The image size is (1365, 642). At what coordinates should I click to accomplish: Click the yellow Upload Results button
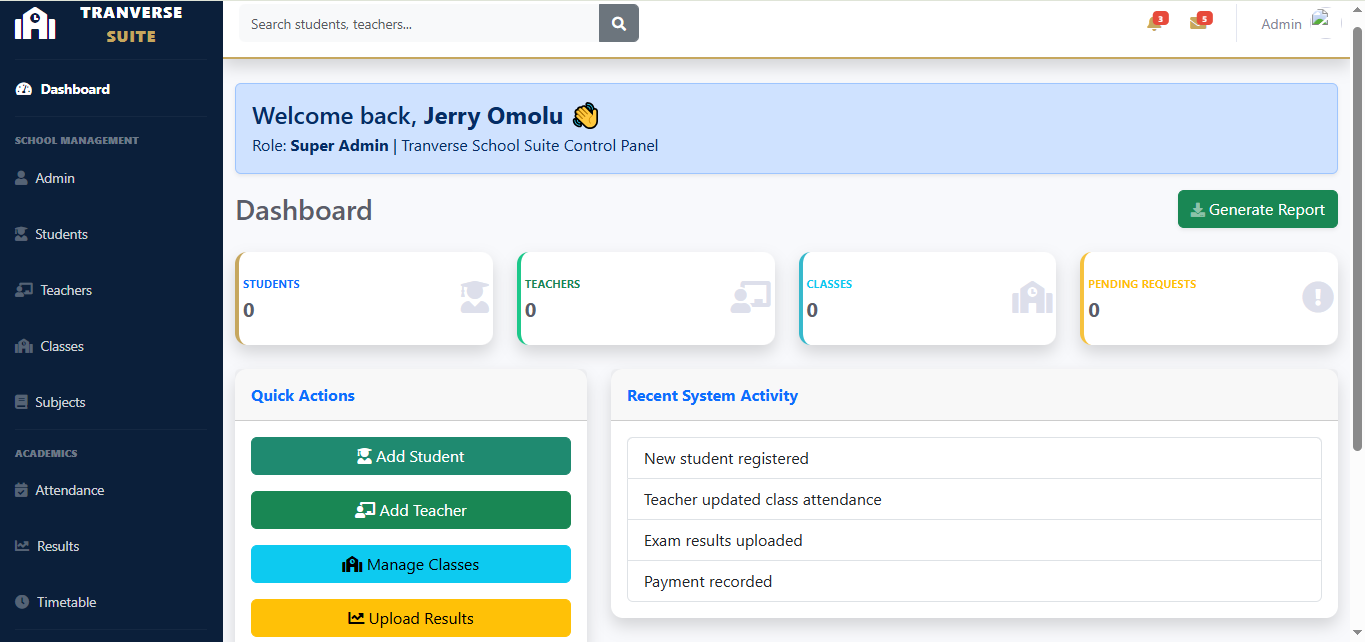[410, 618]
